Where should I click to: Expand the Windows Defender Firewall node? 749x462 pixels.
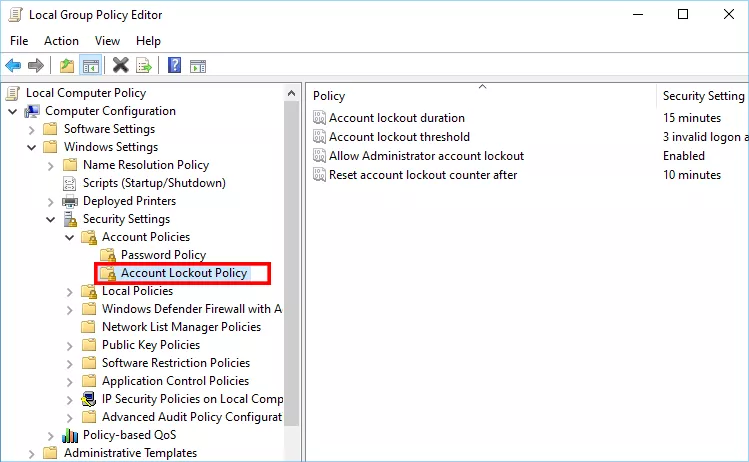(x=70, y=310)
